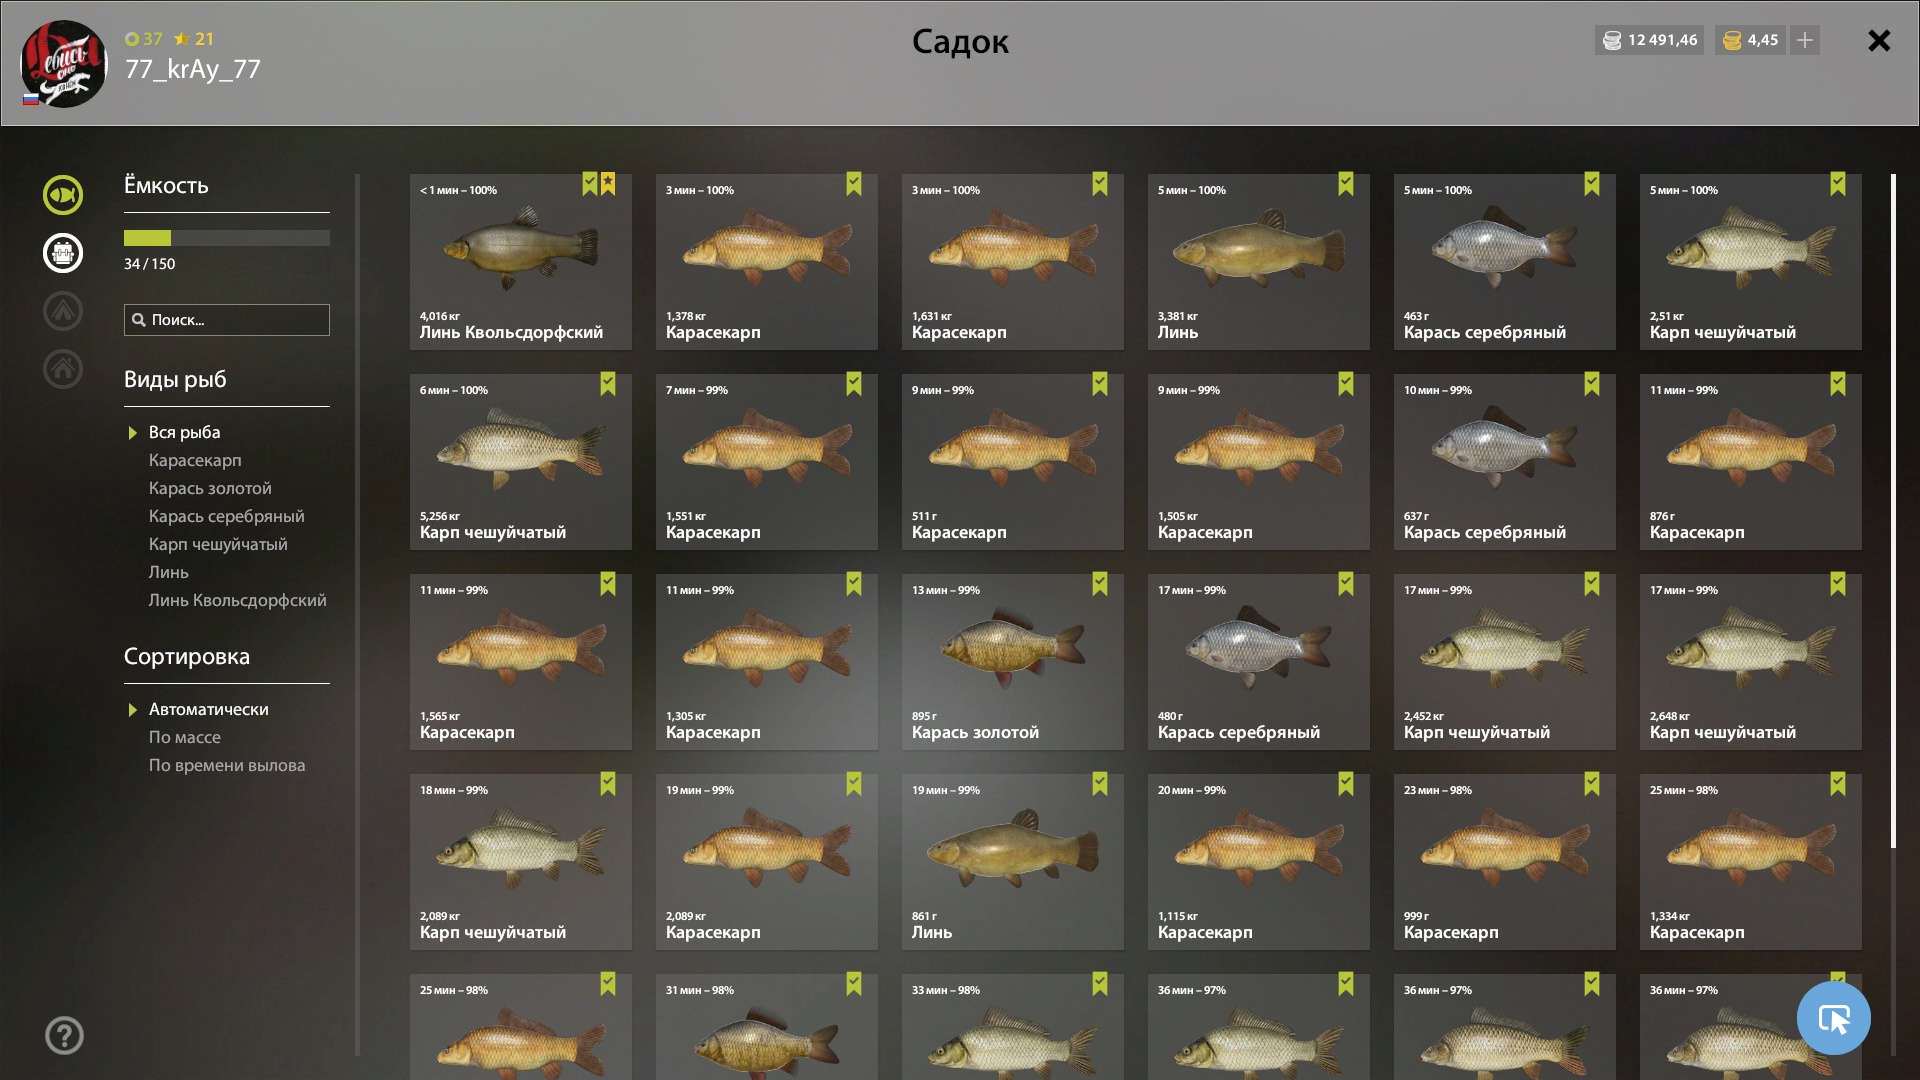Click the silver coins balance icon
Viewport: 1920px width, 1080px height.
click(1612, 40)
